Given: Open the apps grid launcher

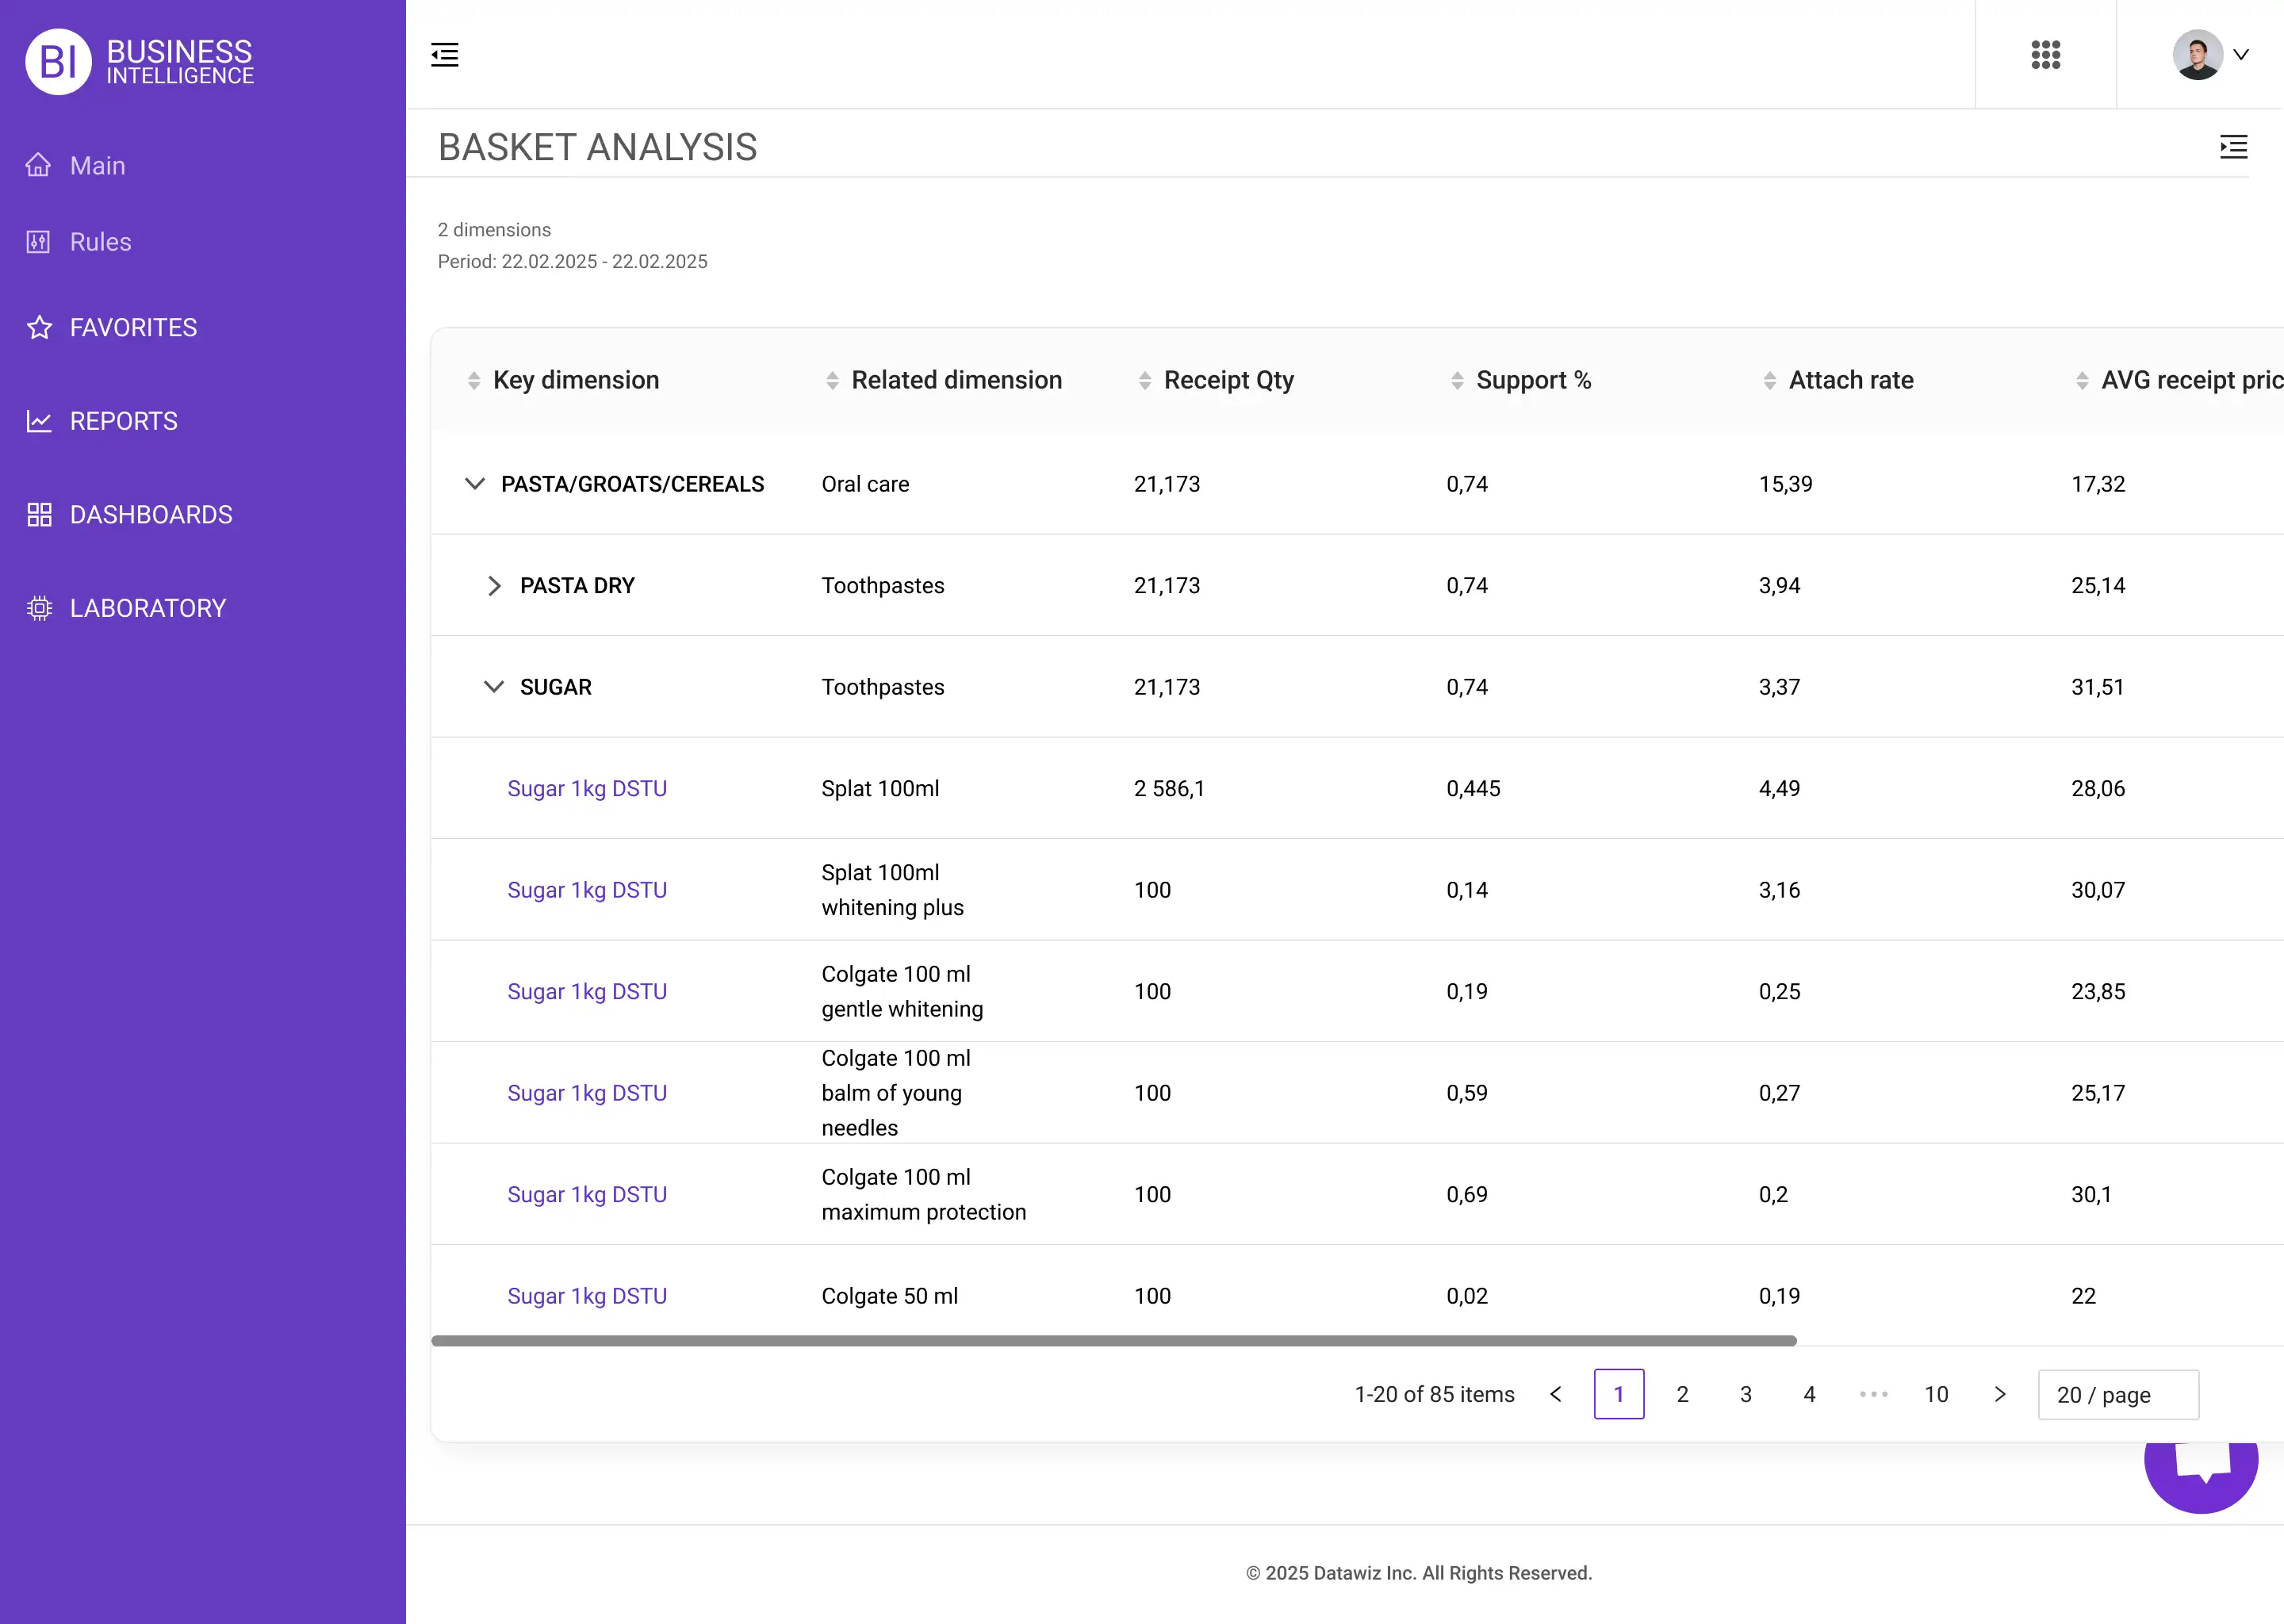Looking at the screenshot, I should [2045, 54].
